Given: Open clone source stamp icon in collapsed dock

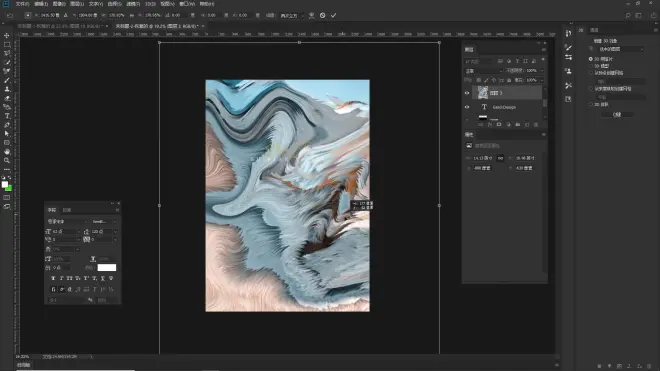Looking at the screenshot, I should [x=568, y=71].
